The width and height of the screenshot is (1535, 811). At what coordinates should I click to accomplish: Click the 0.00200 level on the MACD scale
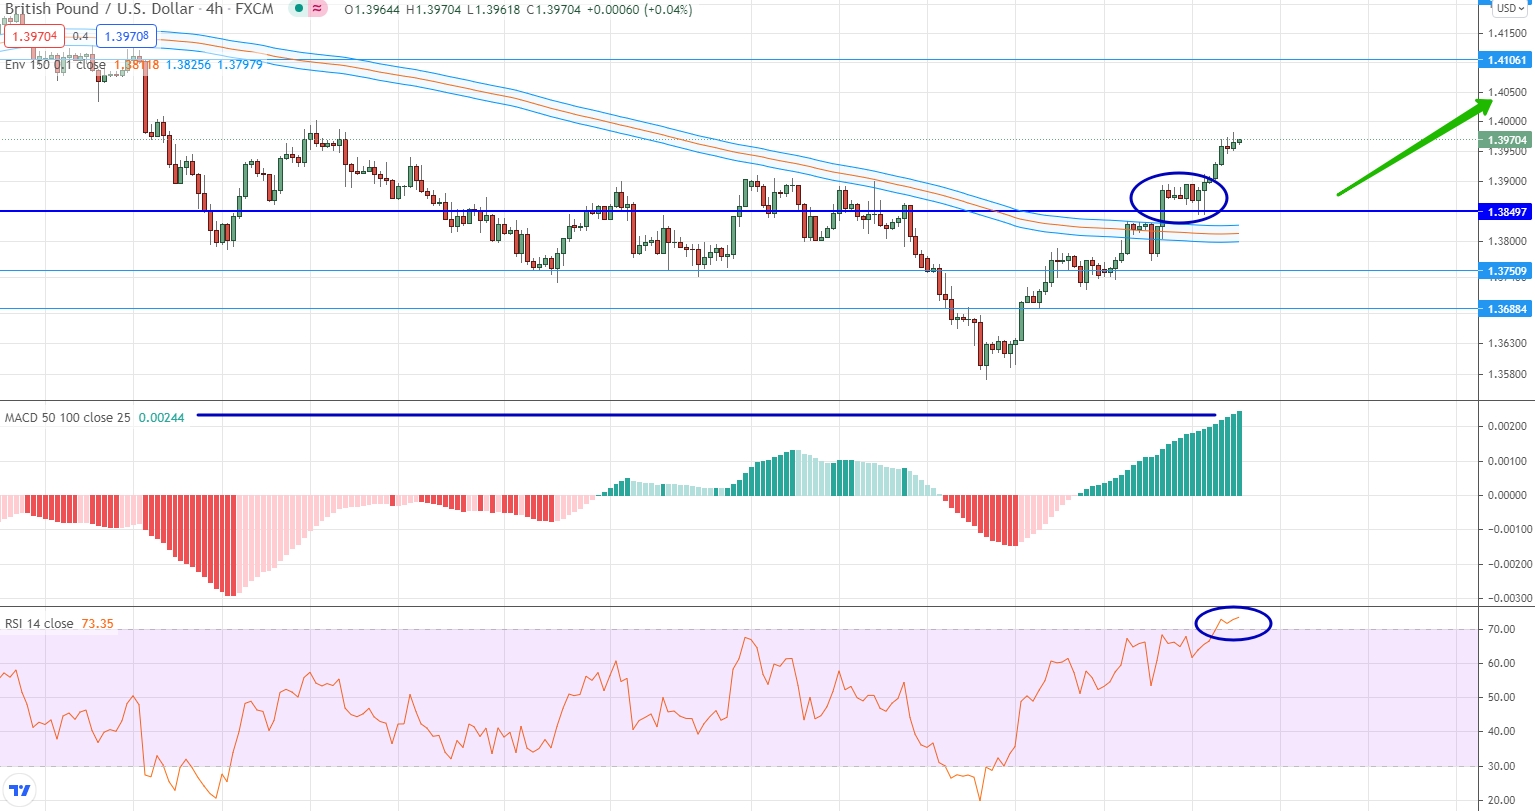pos(1507,426)
